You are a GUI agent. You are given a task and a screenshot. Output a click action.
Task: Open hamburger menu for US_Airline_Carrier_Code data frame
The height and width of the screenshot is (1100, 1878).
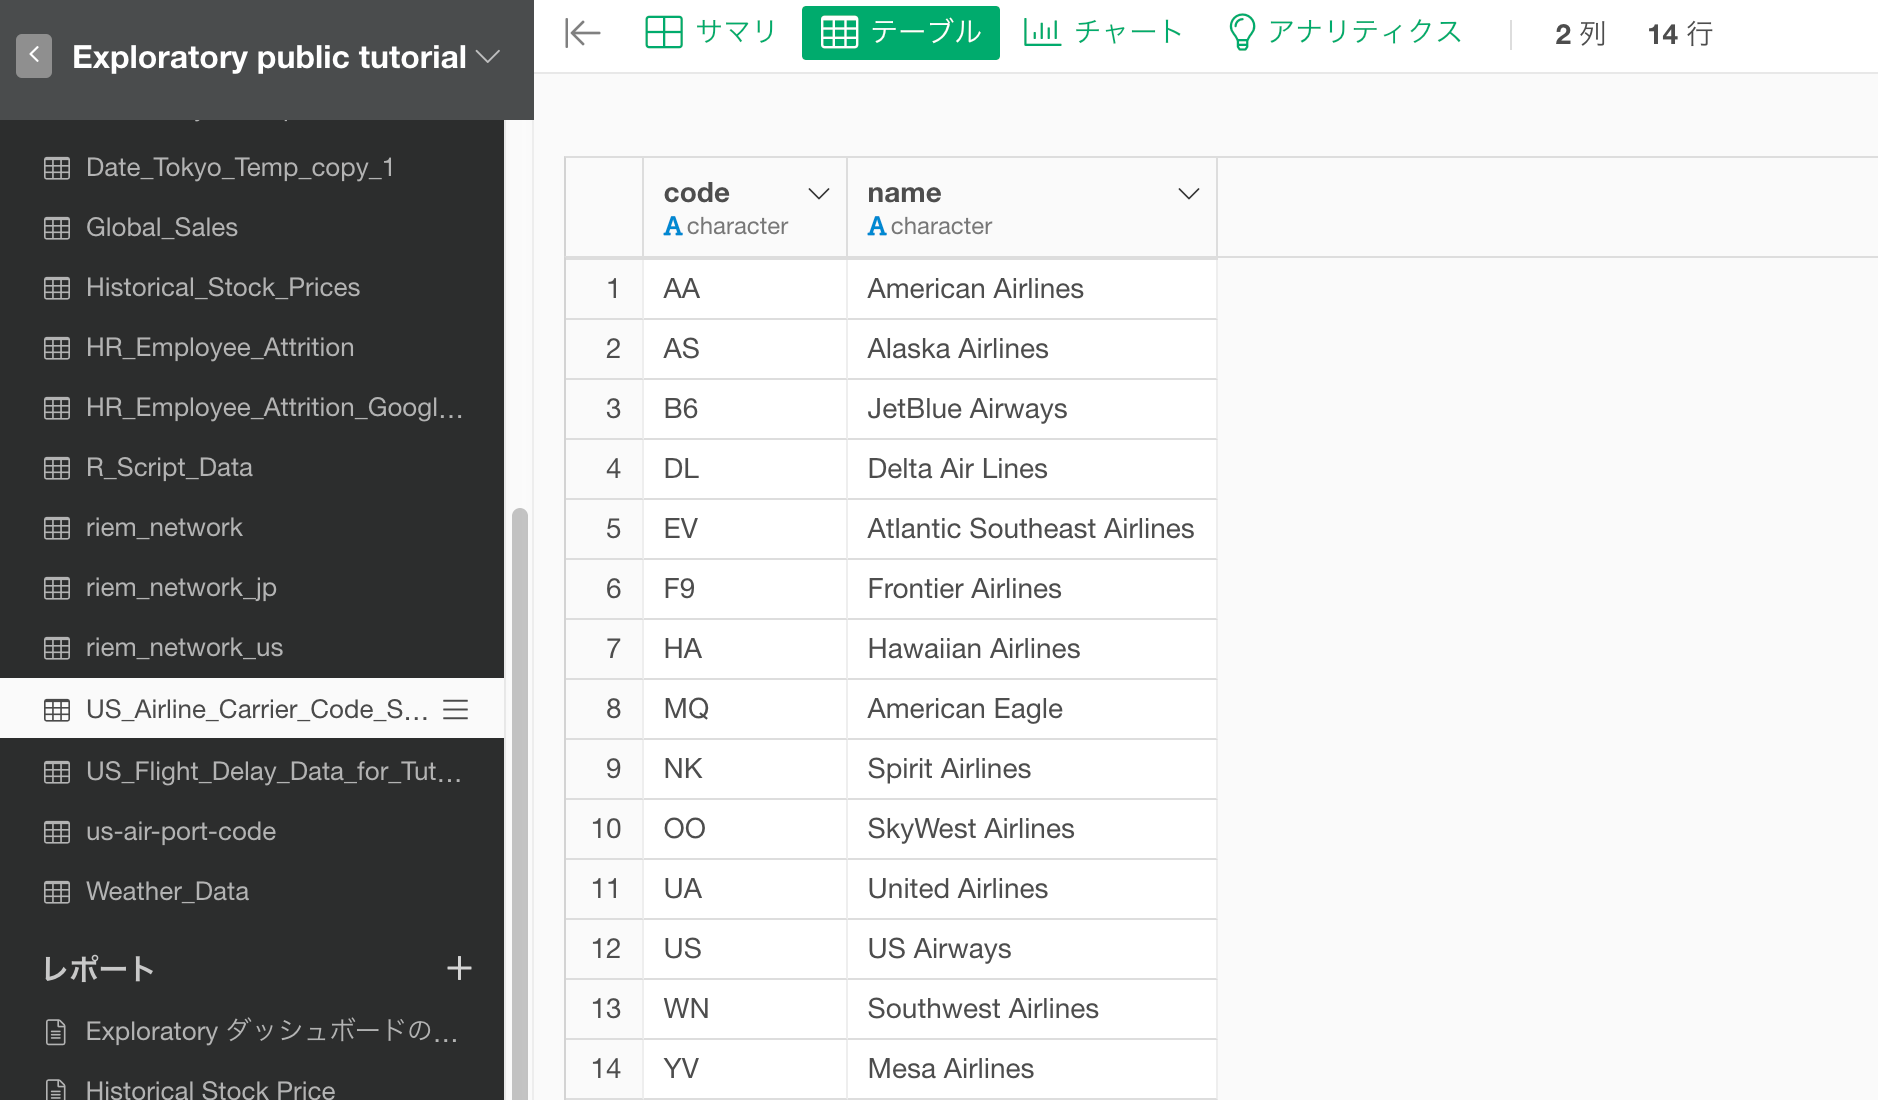(456, 709)
